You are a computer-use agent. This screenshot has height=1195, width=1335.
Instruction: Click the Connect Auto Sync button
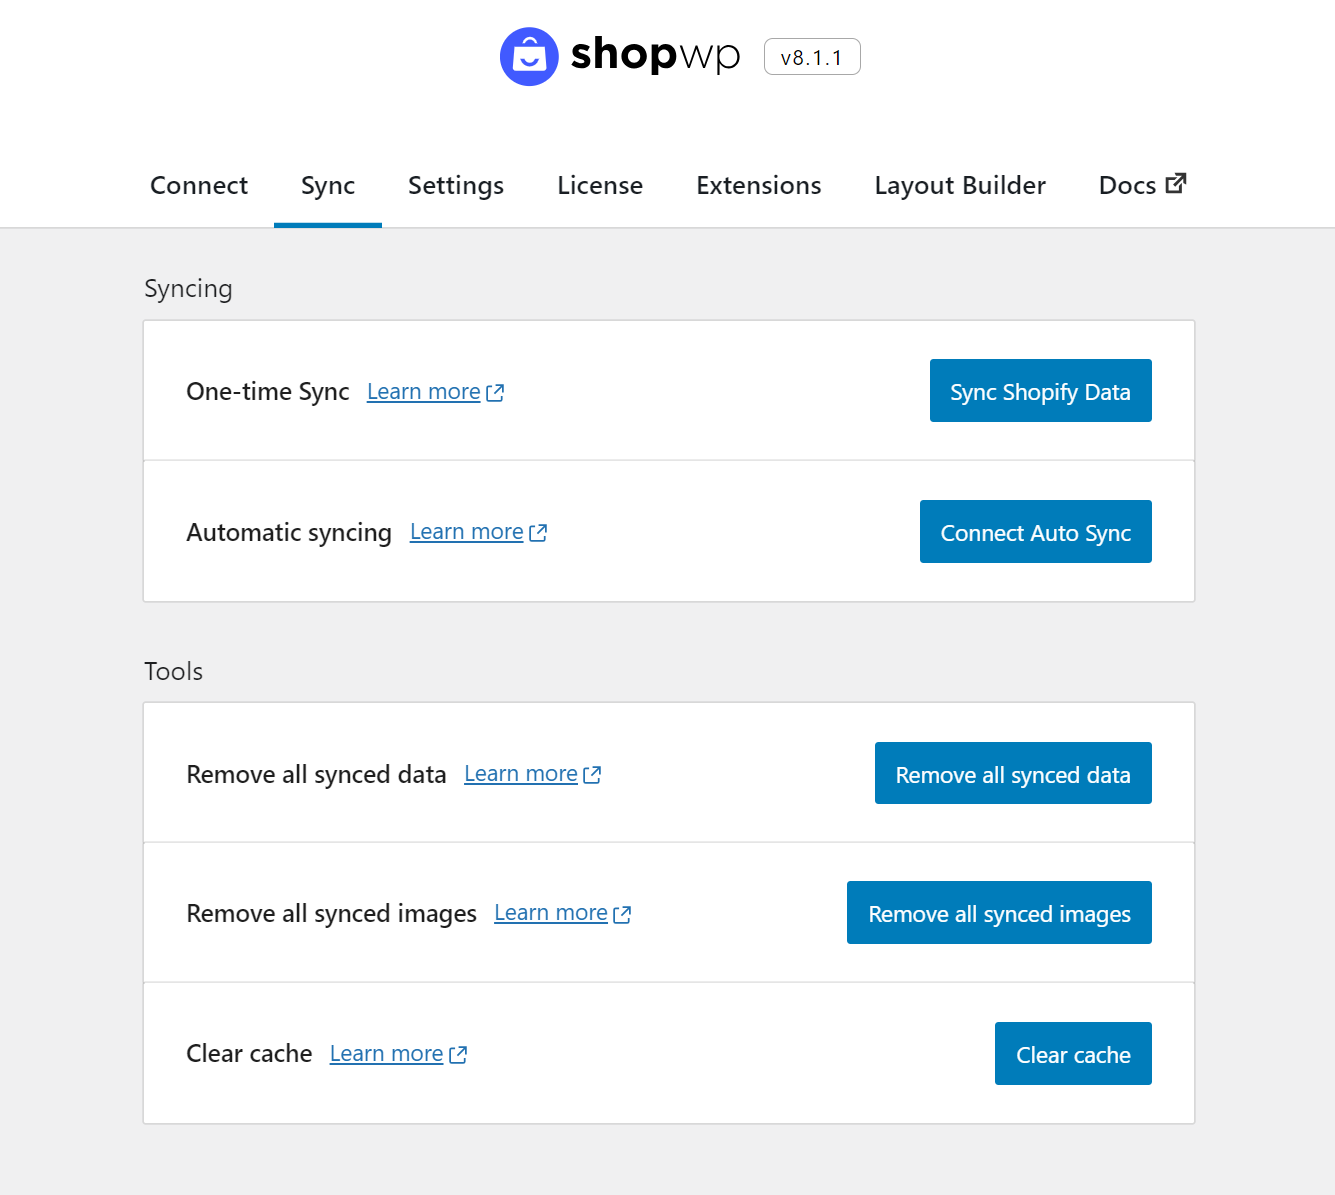[1035, 532]
